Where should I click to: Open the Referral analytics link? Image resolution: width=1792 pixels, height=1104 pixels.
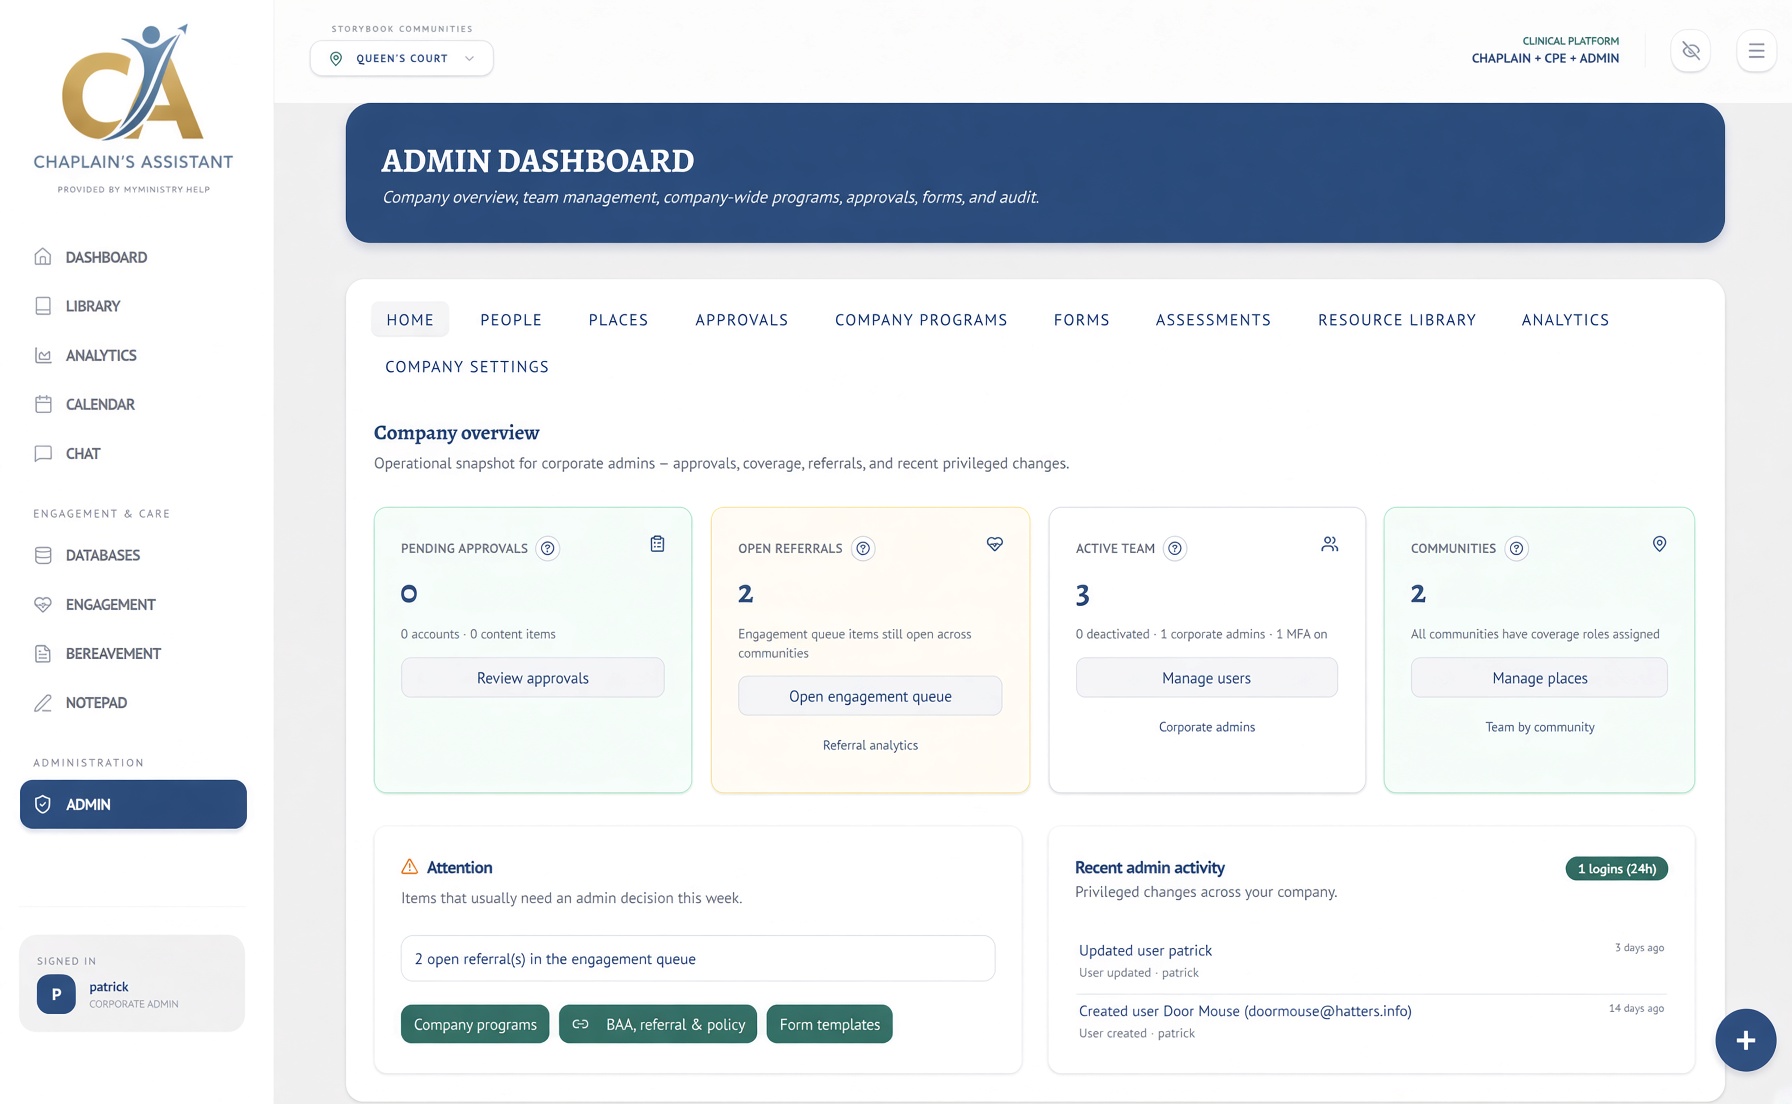click(x=870, y=745)
